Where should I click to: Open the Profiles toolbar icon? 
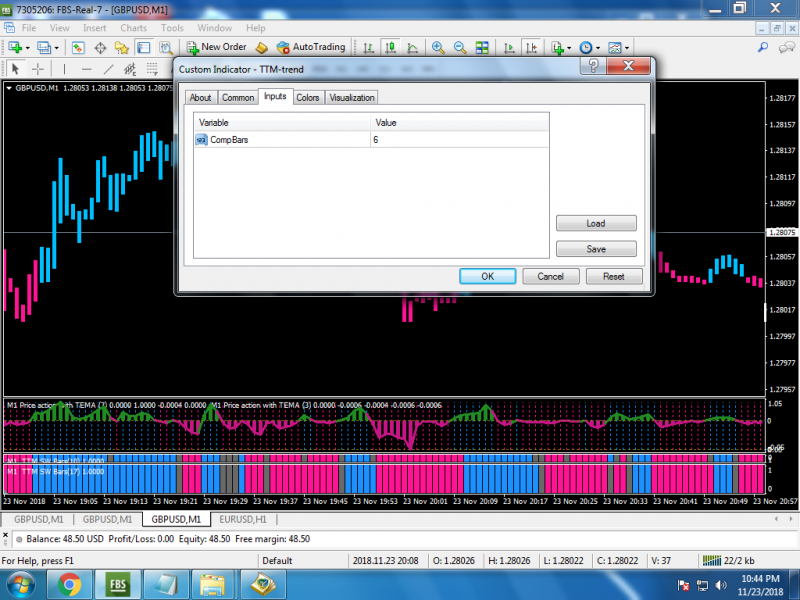44,47
